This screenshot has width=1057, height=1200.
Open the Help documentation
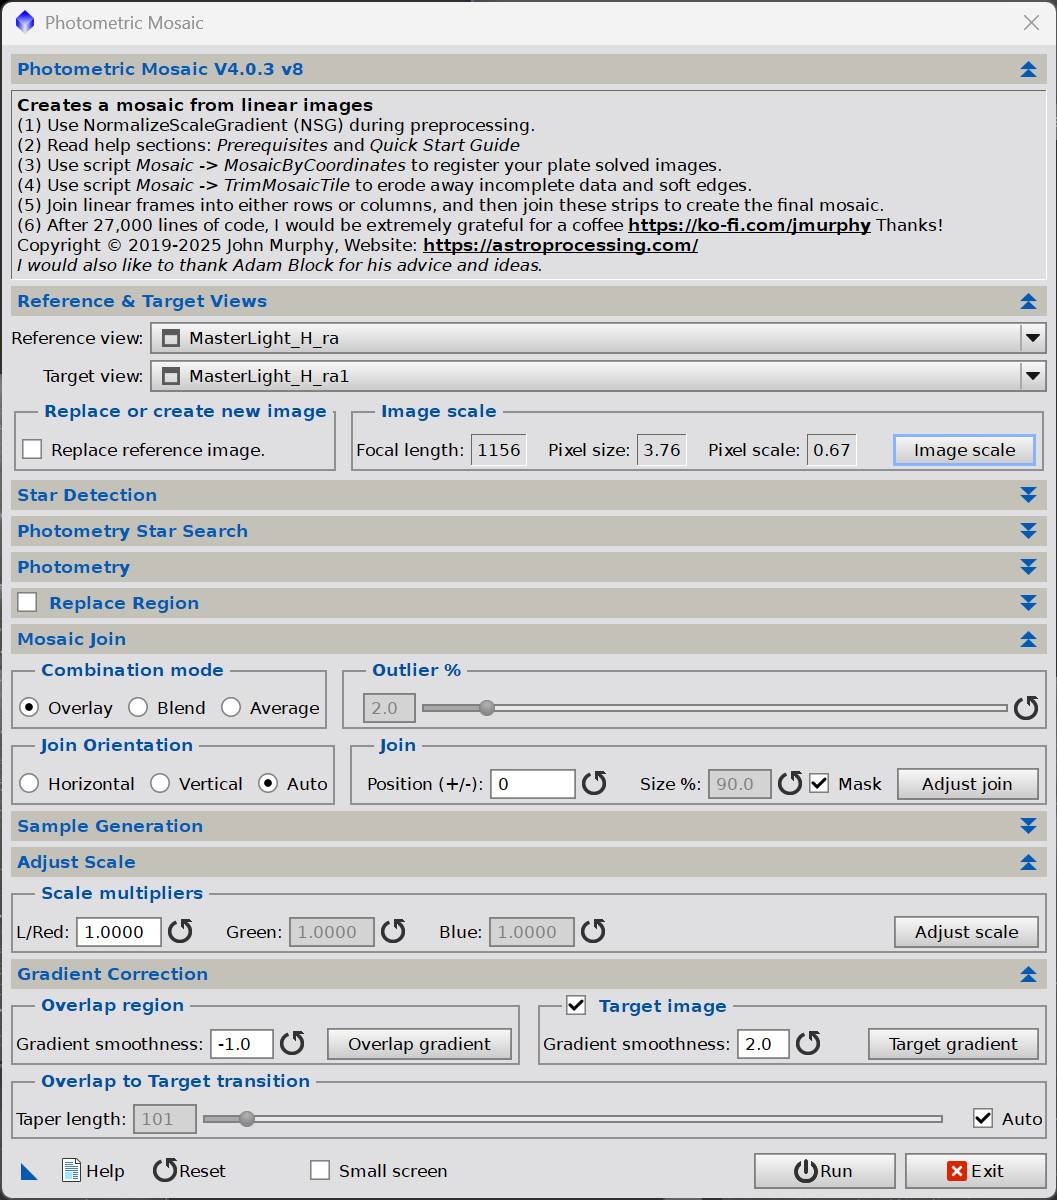[93, 1171]
